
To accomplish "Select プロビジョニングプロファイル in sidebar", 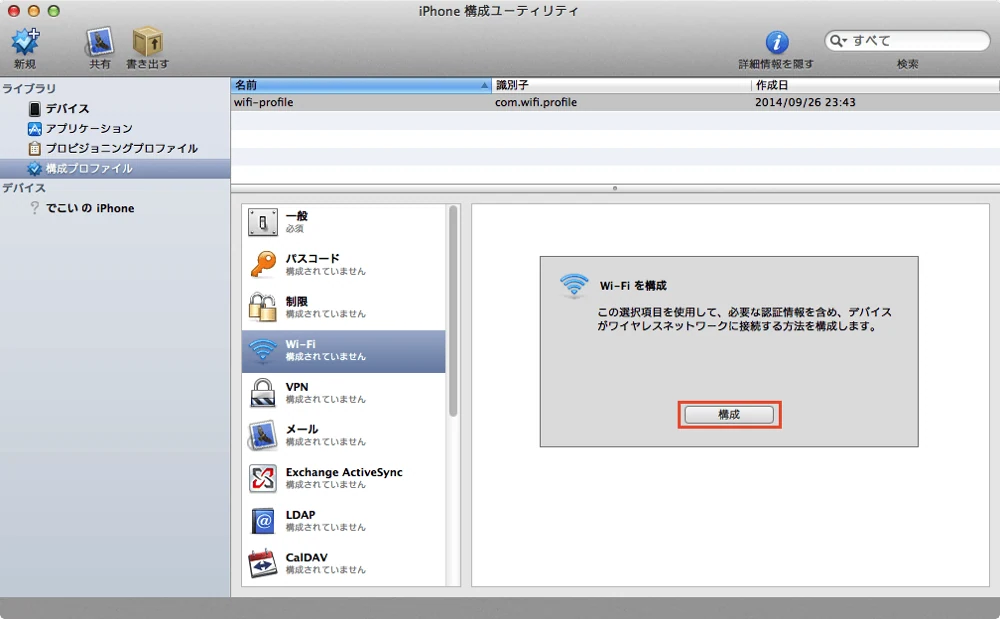I will point(121,148).
